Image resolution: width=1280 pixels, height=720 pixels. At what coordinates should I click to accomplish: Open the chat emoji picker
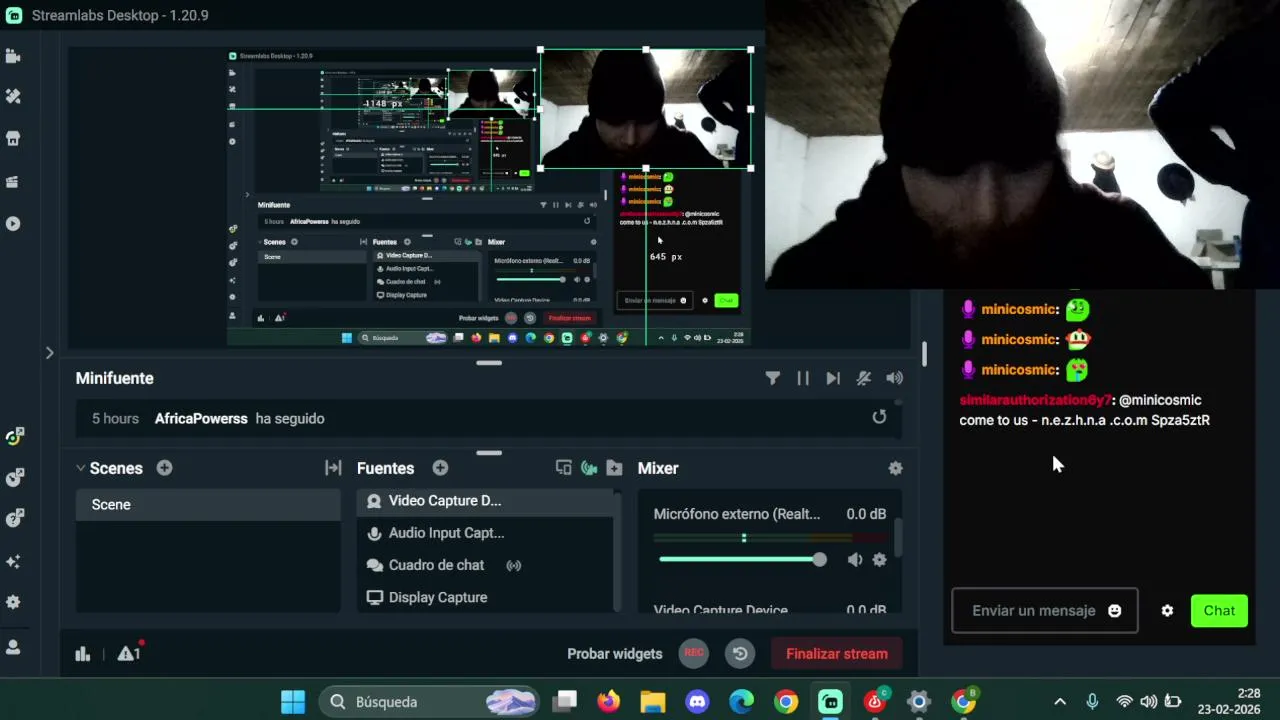(1115, 611)
